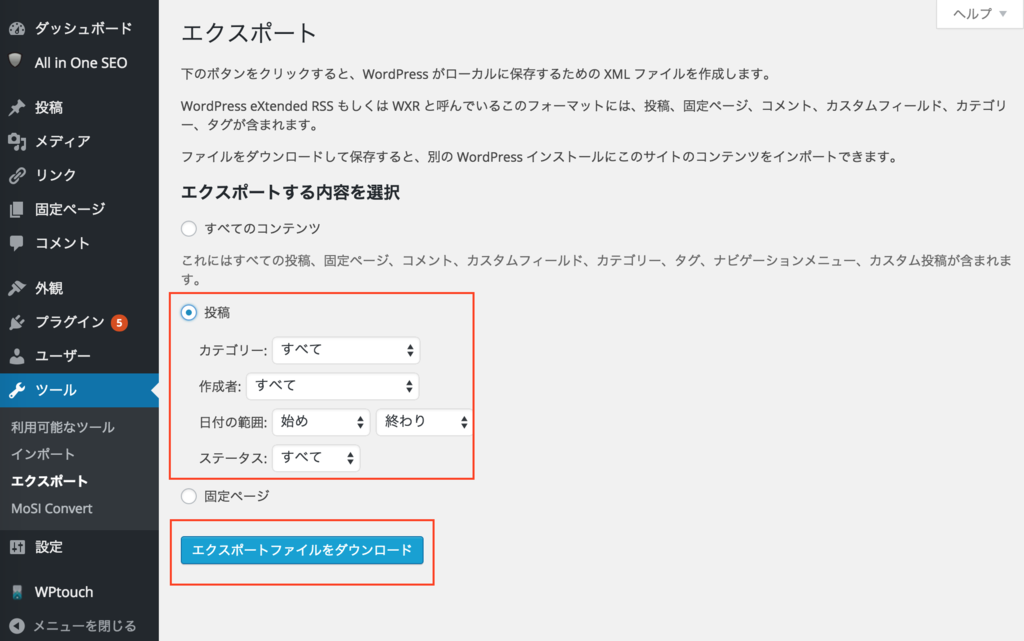Click the chain link icon beside リンク
Viewport: 1024px width, 641px height.
[17, 175]
